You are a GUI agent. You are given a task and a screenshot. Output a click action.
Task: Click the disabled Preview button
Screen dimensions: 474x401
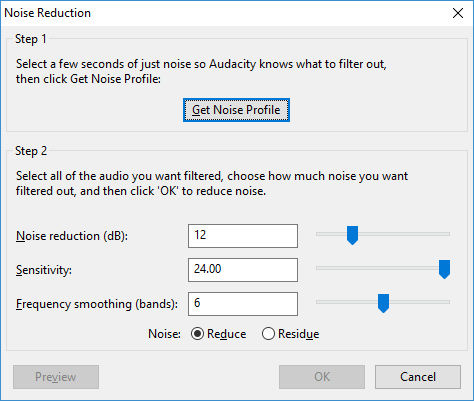[x=56, y=377]
